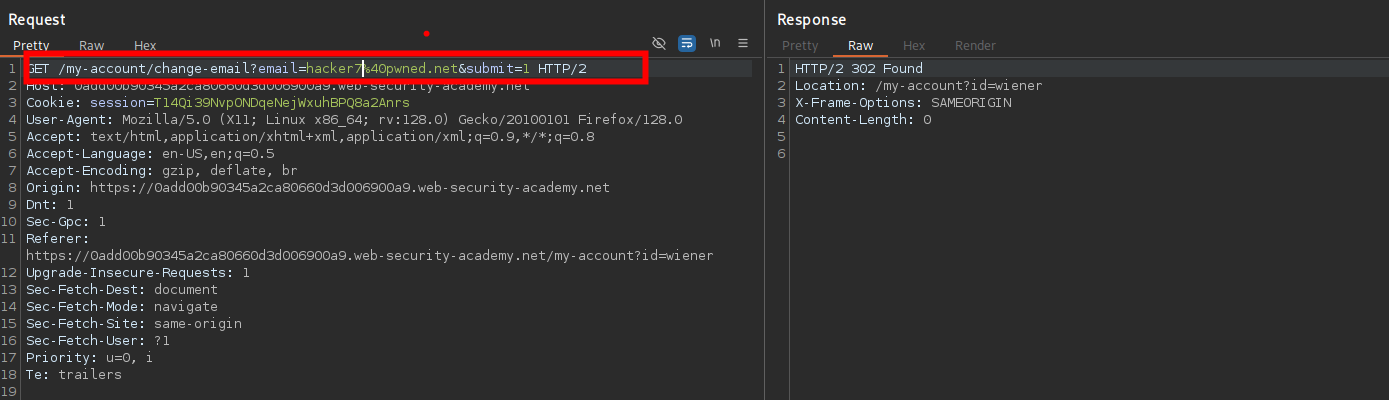This screenshot has height=400, width=1389.
Task: Open the Request Hex tab
Action: (x=145, y=46)
